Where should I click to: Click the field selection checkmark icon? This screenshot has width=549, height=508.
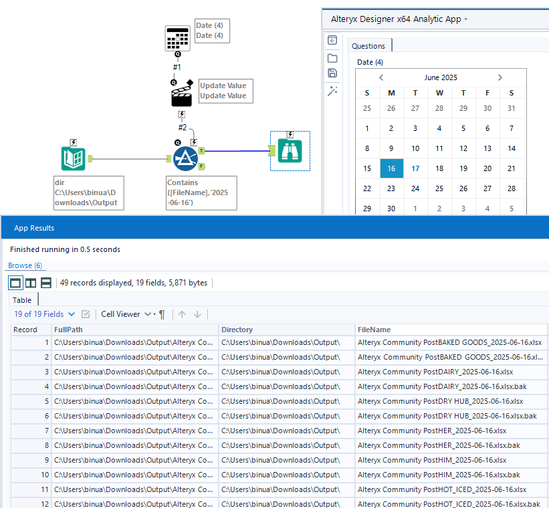click(x=85, y=314)
